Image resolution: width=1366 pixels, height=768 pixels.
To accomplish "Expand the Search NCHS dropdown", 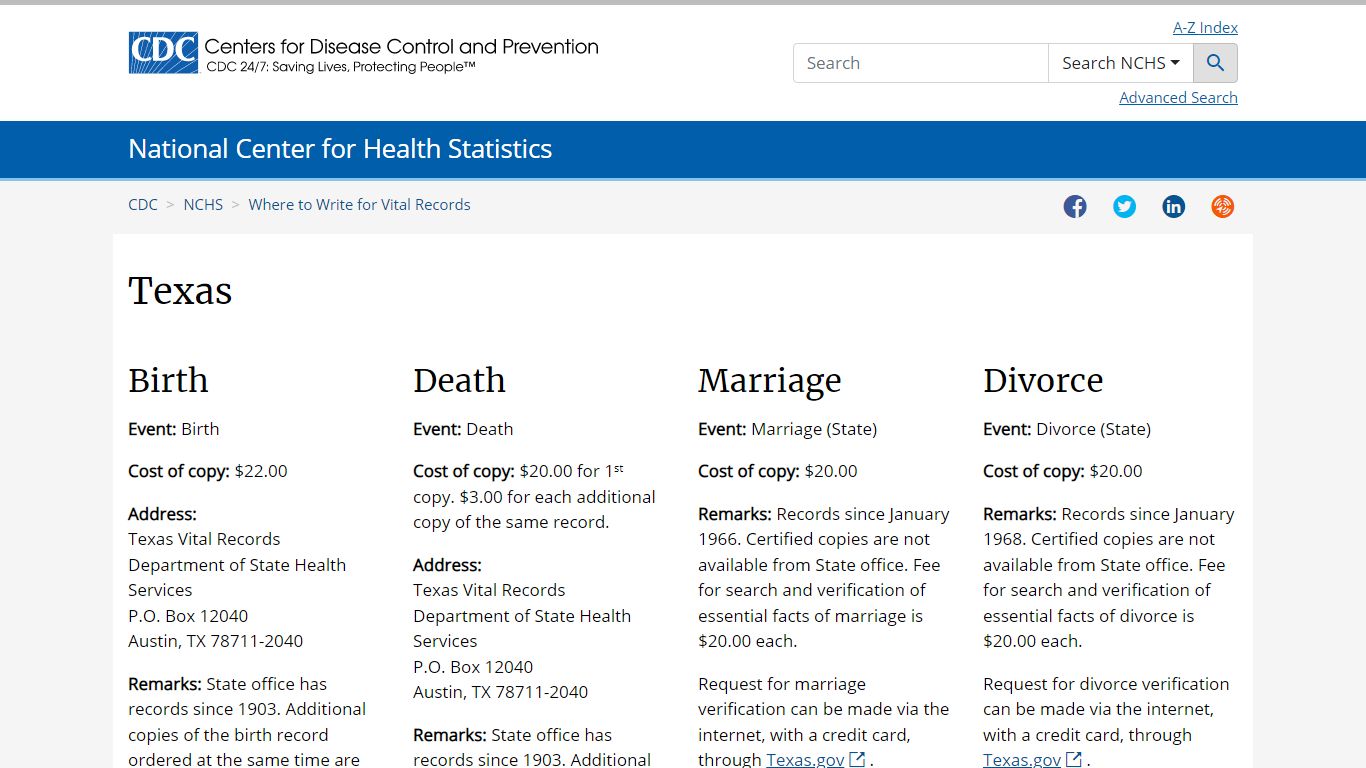I will [1120, 63].
